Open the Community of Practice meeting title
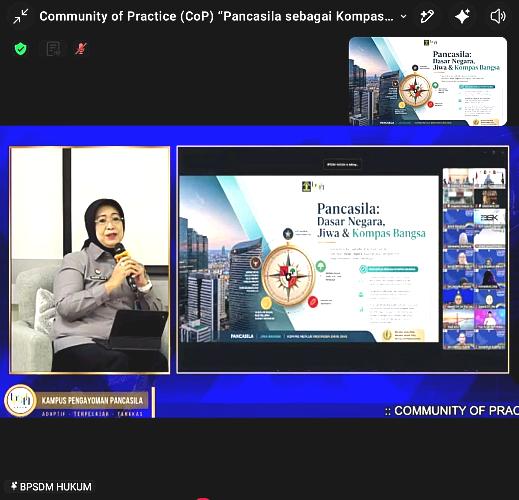 click(x=216, y=16)
